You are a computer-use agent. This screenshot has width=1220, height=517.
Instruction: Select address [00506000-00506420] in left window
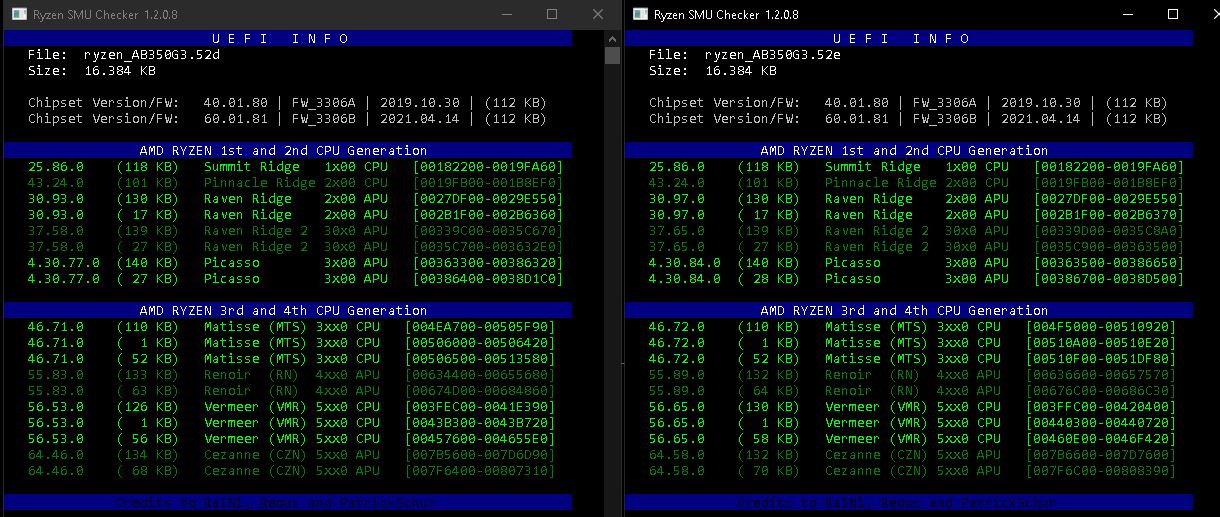[480, 343]
